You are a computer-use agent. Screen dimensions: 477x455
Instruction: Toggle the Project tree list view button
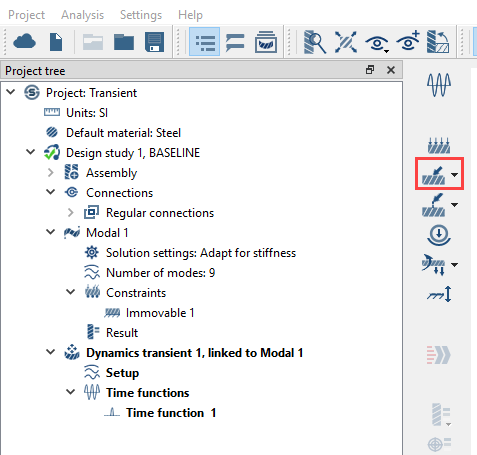pyautogui.click(x=204, y=42)
